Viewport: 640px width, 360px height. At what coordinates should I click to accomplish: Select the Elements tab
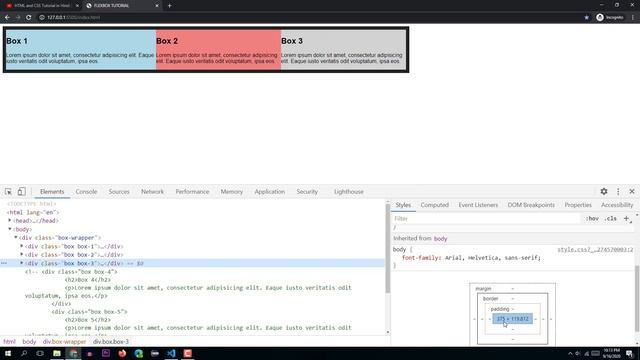[52, 191]
